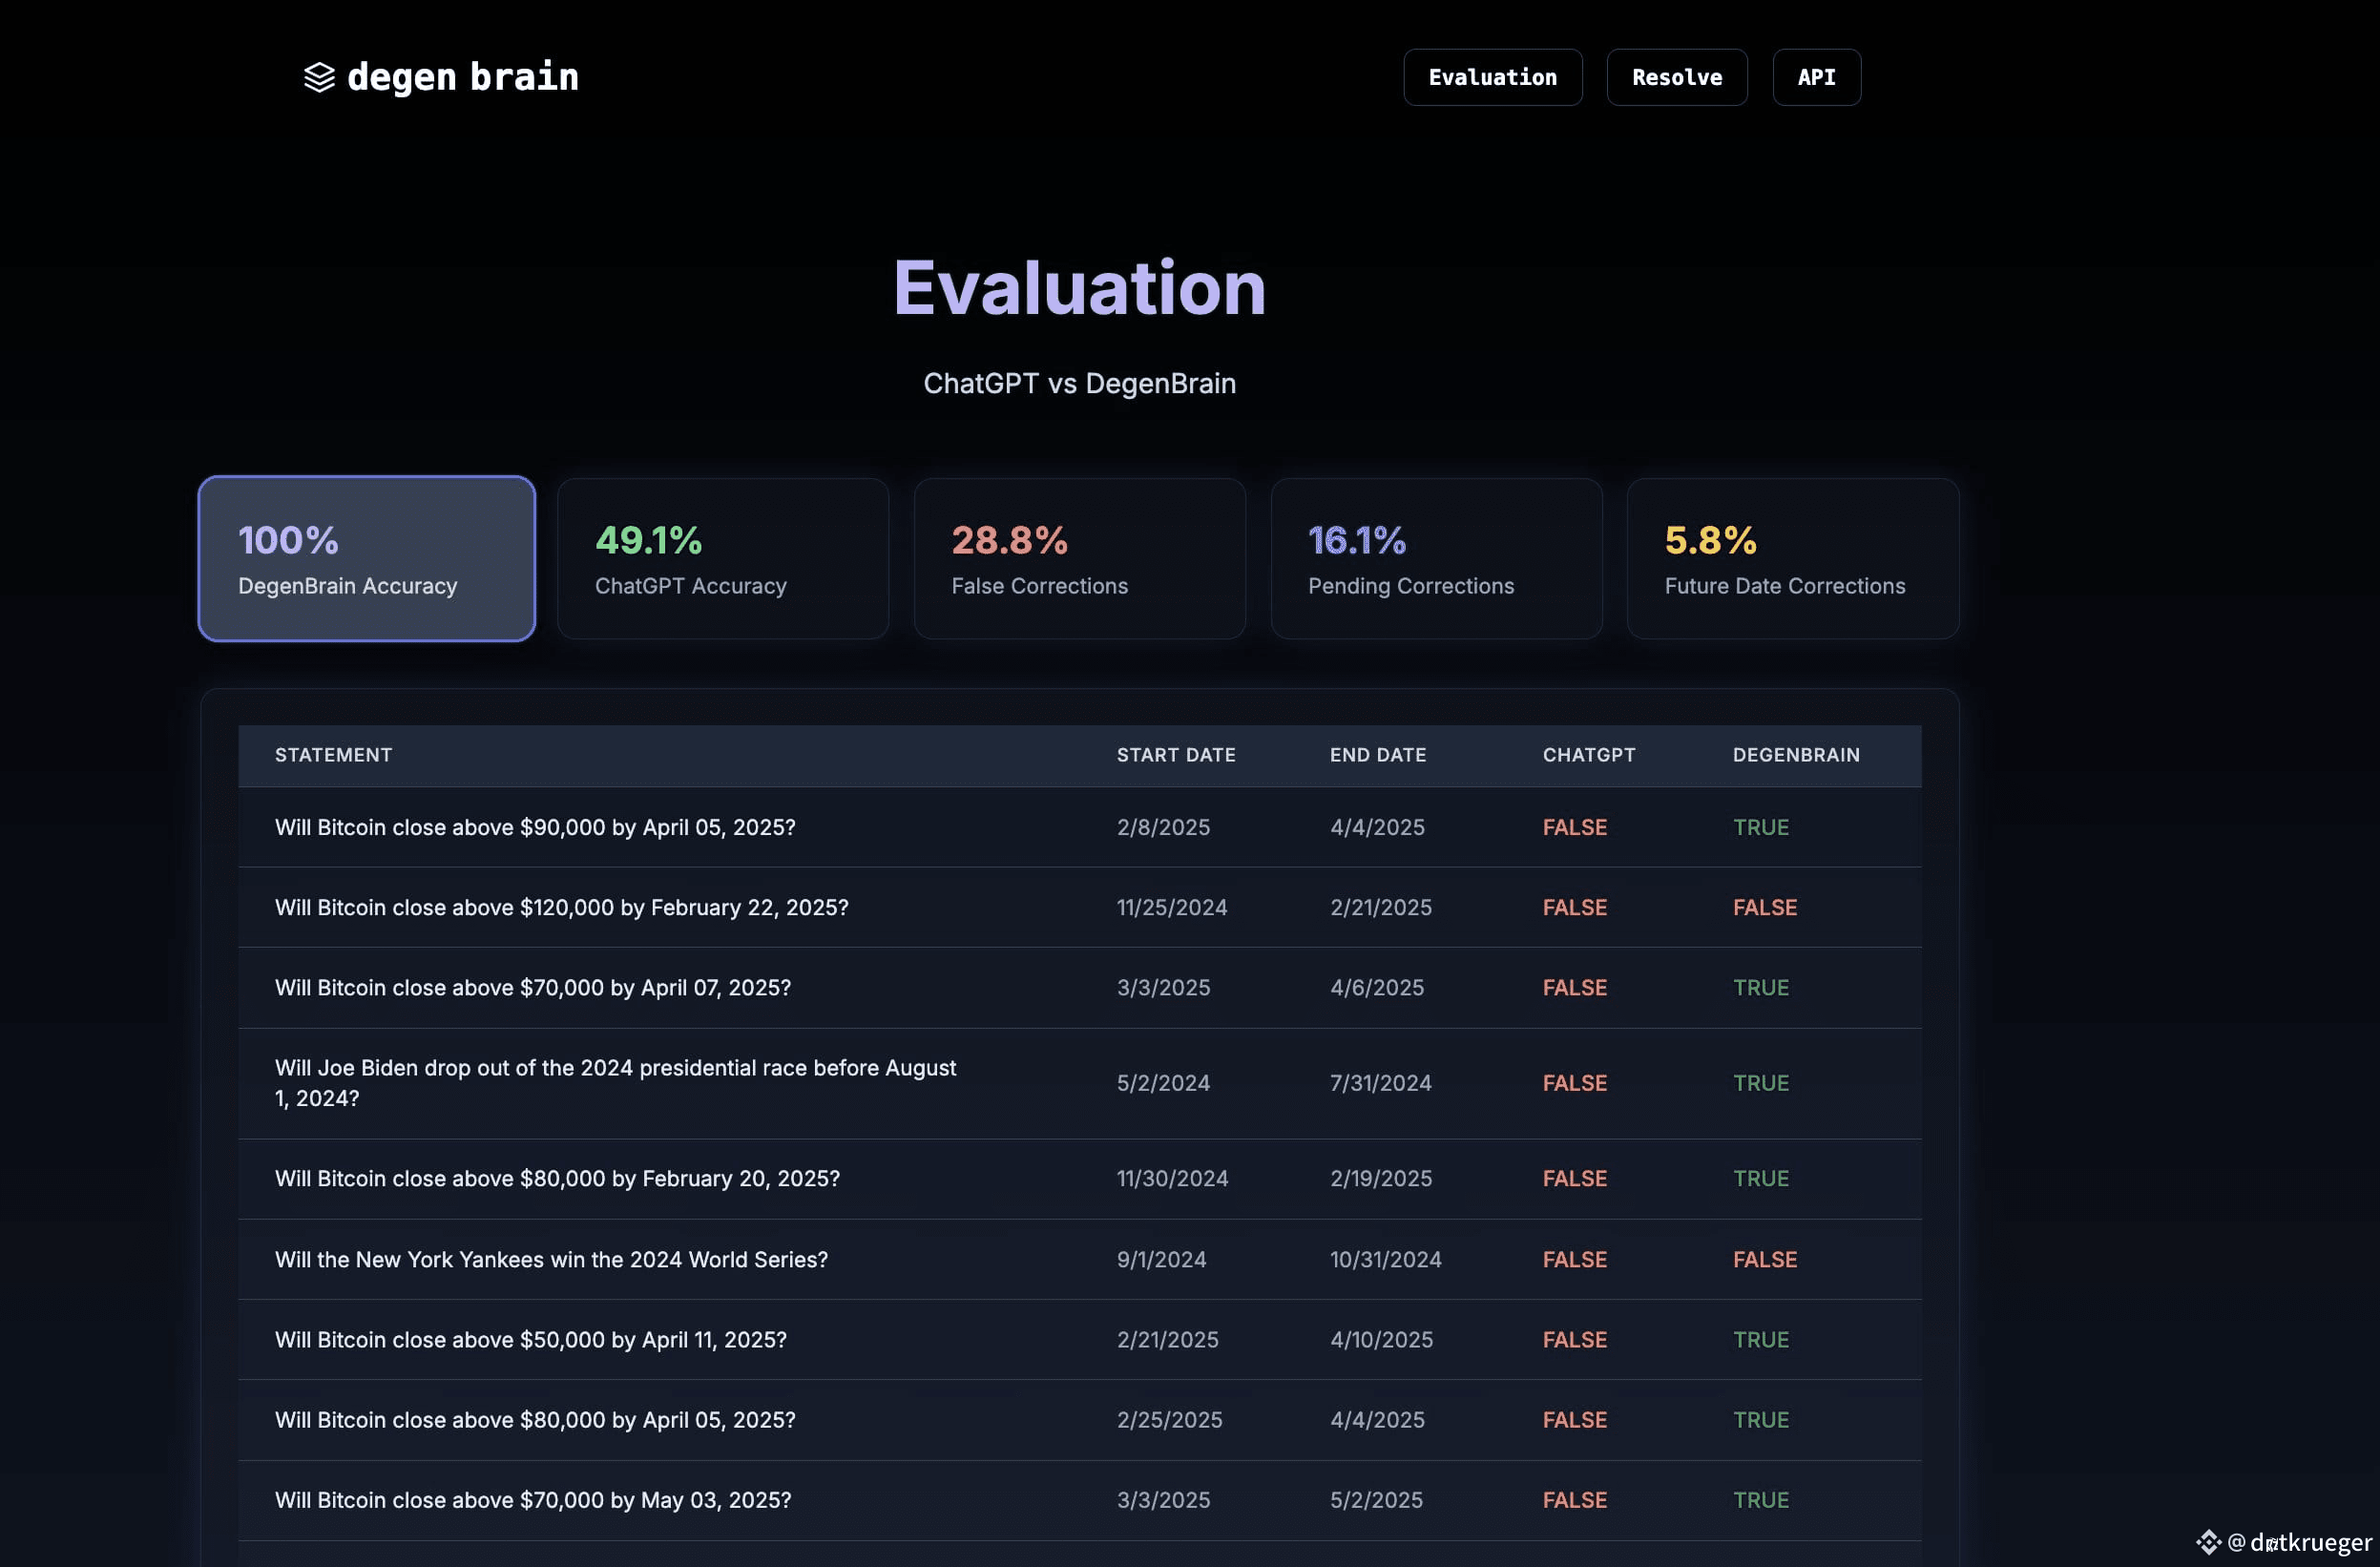Select the 16.1% Pending Corrections card
Image resolution: width=2380 pixels, height=1567 pixels.
1436,559
